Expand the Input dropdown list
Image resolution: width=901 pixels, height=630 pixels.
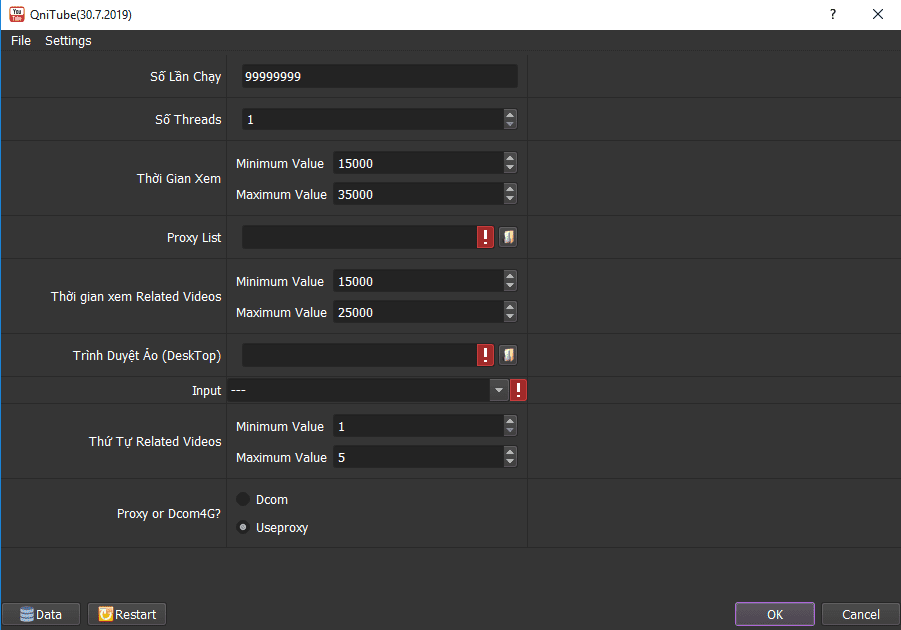tap(499, 390)
